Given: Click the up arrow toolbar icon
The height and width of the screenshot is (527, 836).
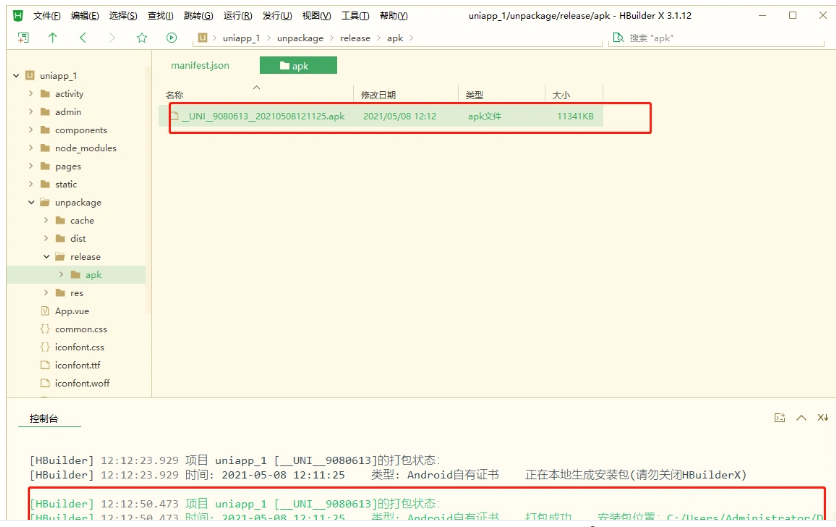Looking at the screenshot, I should 53,38.
